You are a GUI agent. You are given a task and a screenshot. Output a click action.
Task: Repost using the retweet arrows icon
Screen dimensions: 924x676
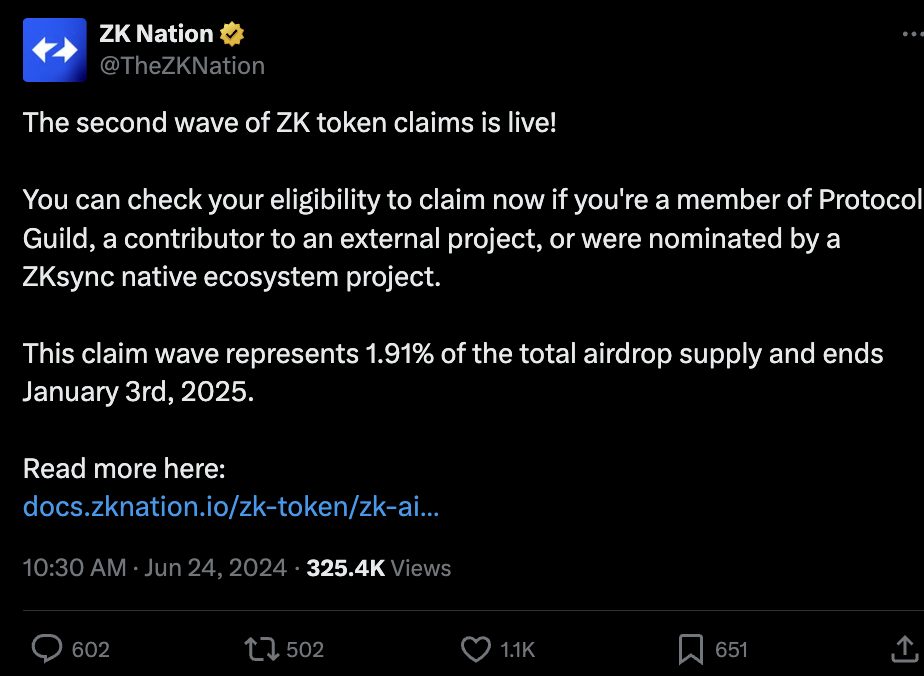click(261, 650)
